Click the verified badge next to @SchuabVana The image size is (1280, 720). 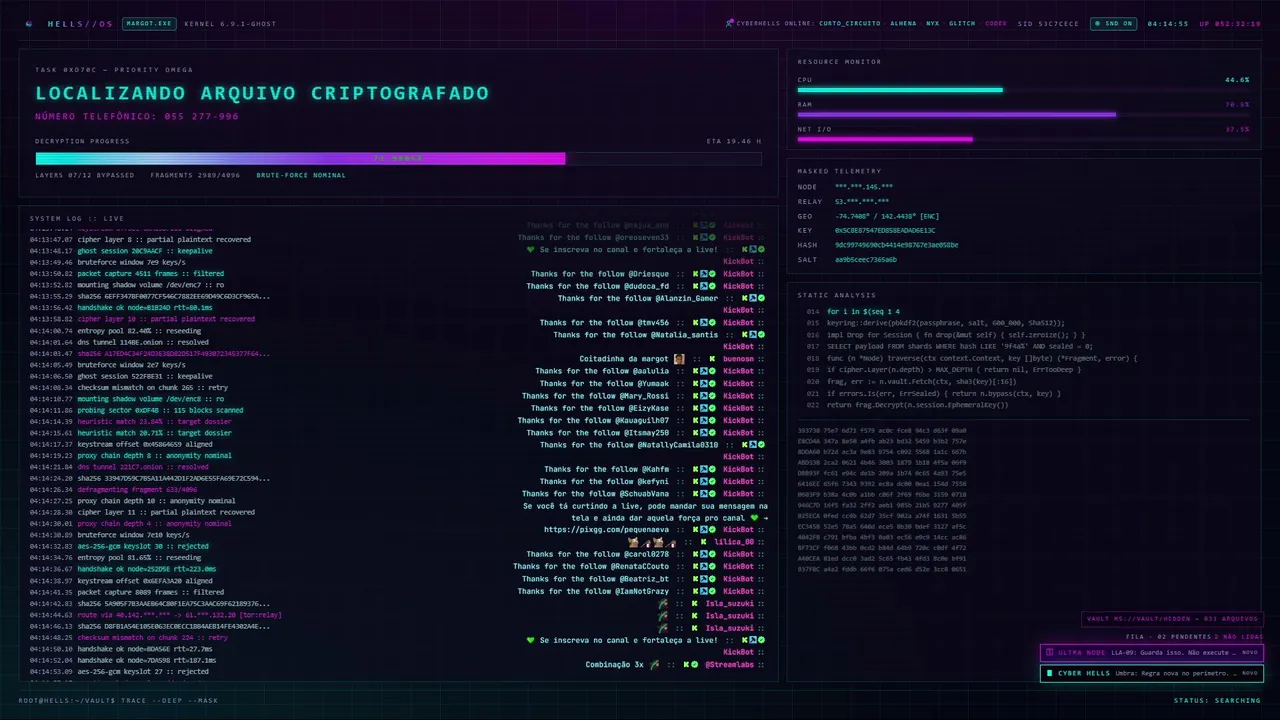point(713,494)
